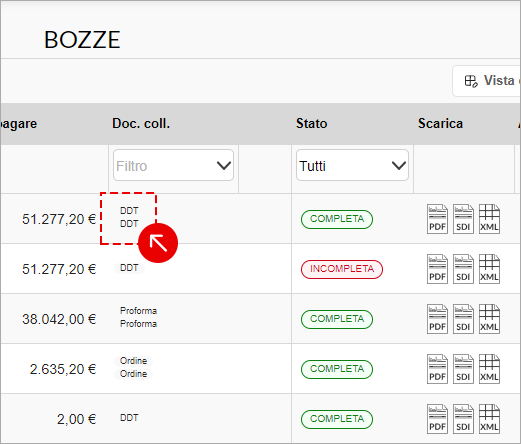Download XML for the 38.042,00 € row
Screen dimensions: 521x444
click(x=489, y=319)
